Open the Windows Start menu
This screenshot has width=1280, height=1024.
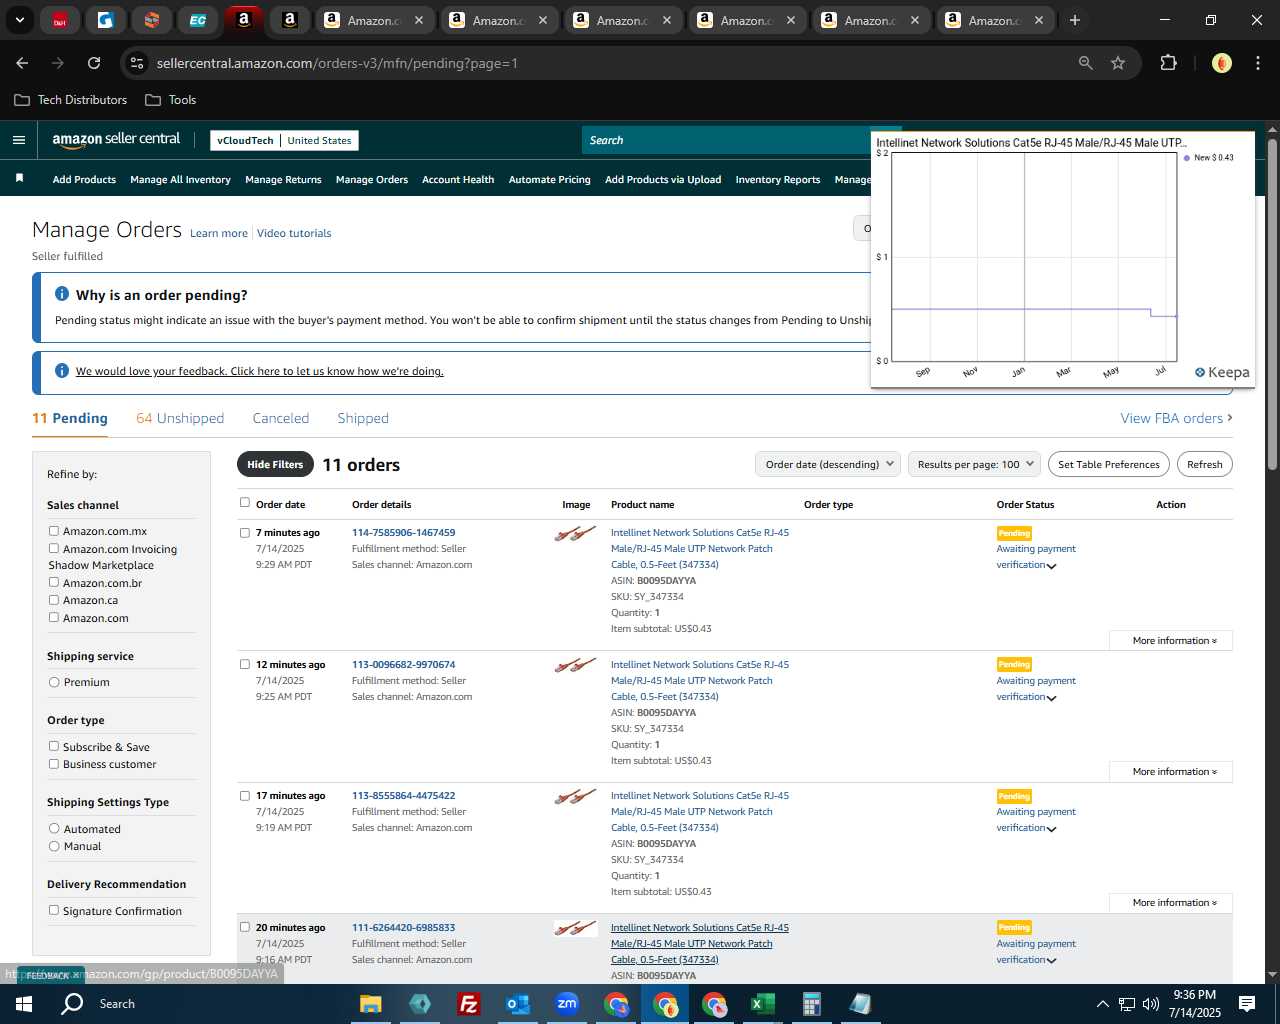(24, 1004)
